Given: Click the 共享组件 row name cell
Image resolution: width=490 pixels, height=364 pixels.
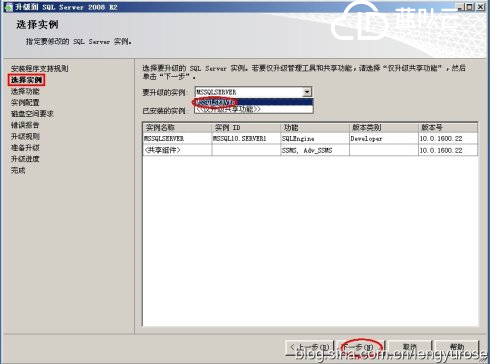Looking at the screenshot, I should pyautogui.click(x=177, y=150).
